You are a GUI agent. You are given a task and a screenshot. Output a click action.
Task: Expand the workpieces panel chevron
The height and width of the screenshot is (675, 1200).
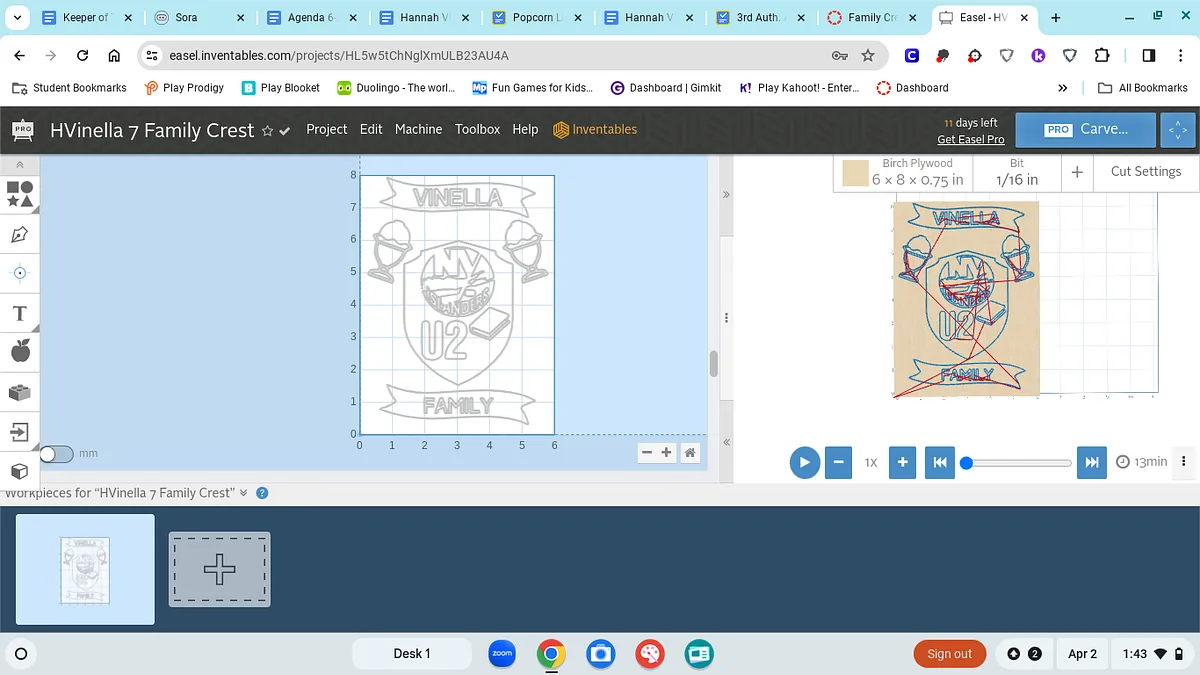pyautogui.click(x=244, y=493)
